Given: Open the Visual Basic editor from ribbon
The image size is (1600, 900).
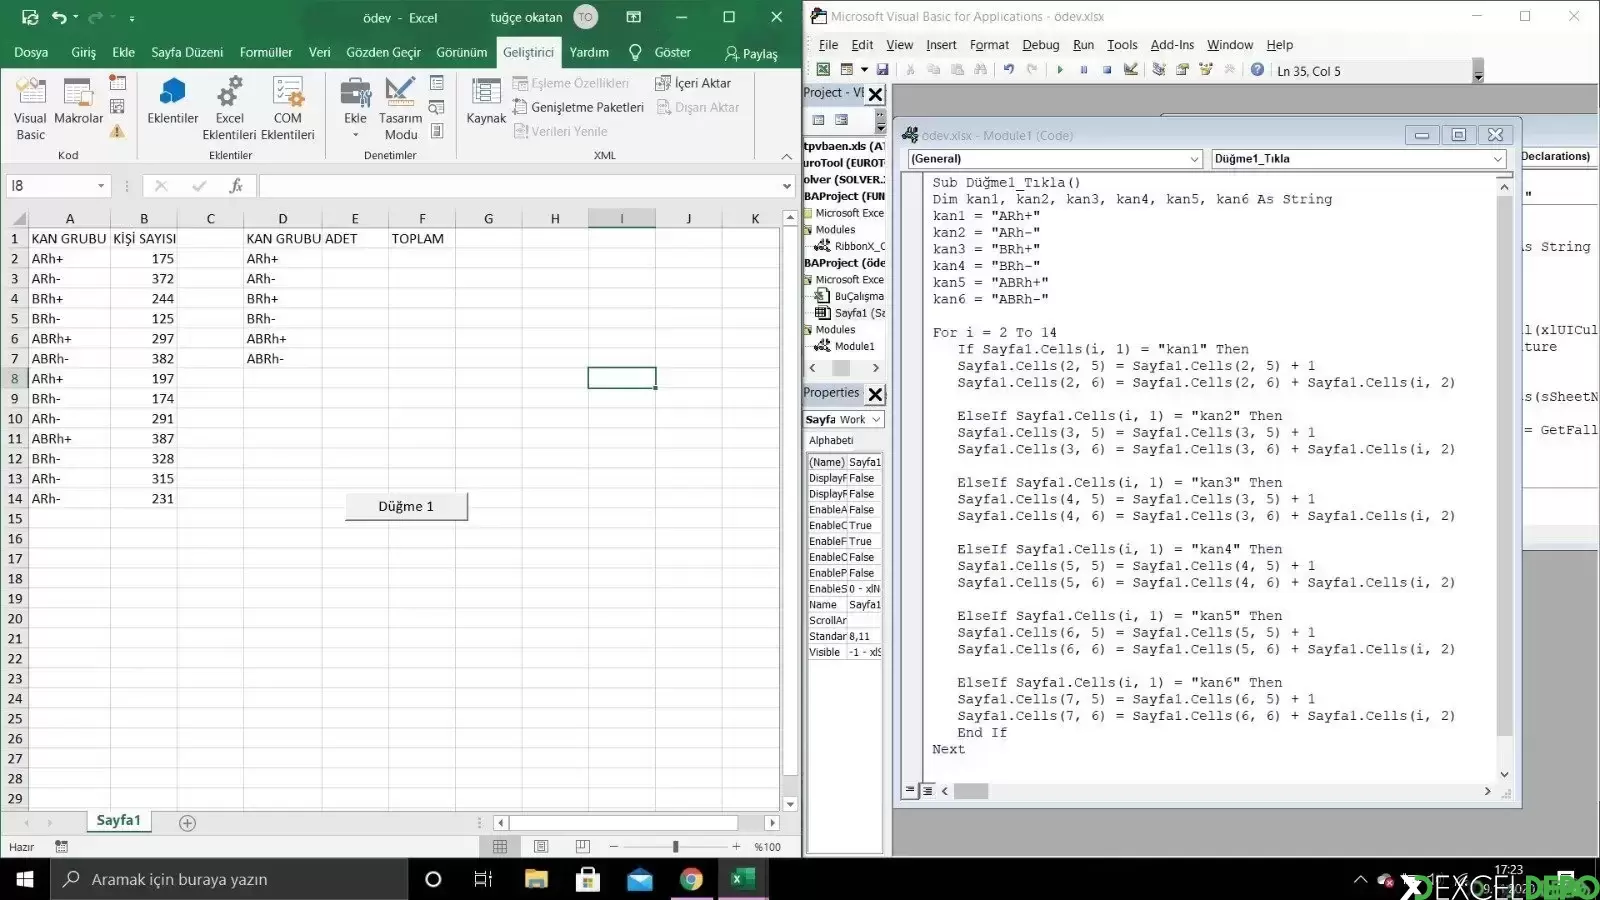Looking at the screenshot, I should [x=30, y=109].
